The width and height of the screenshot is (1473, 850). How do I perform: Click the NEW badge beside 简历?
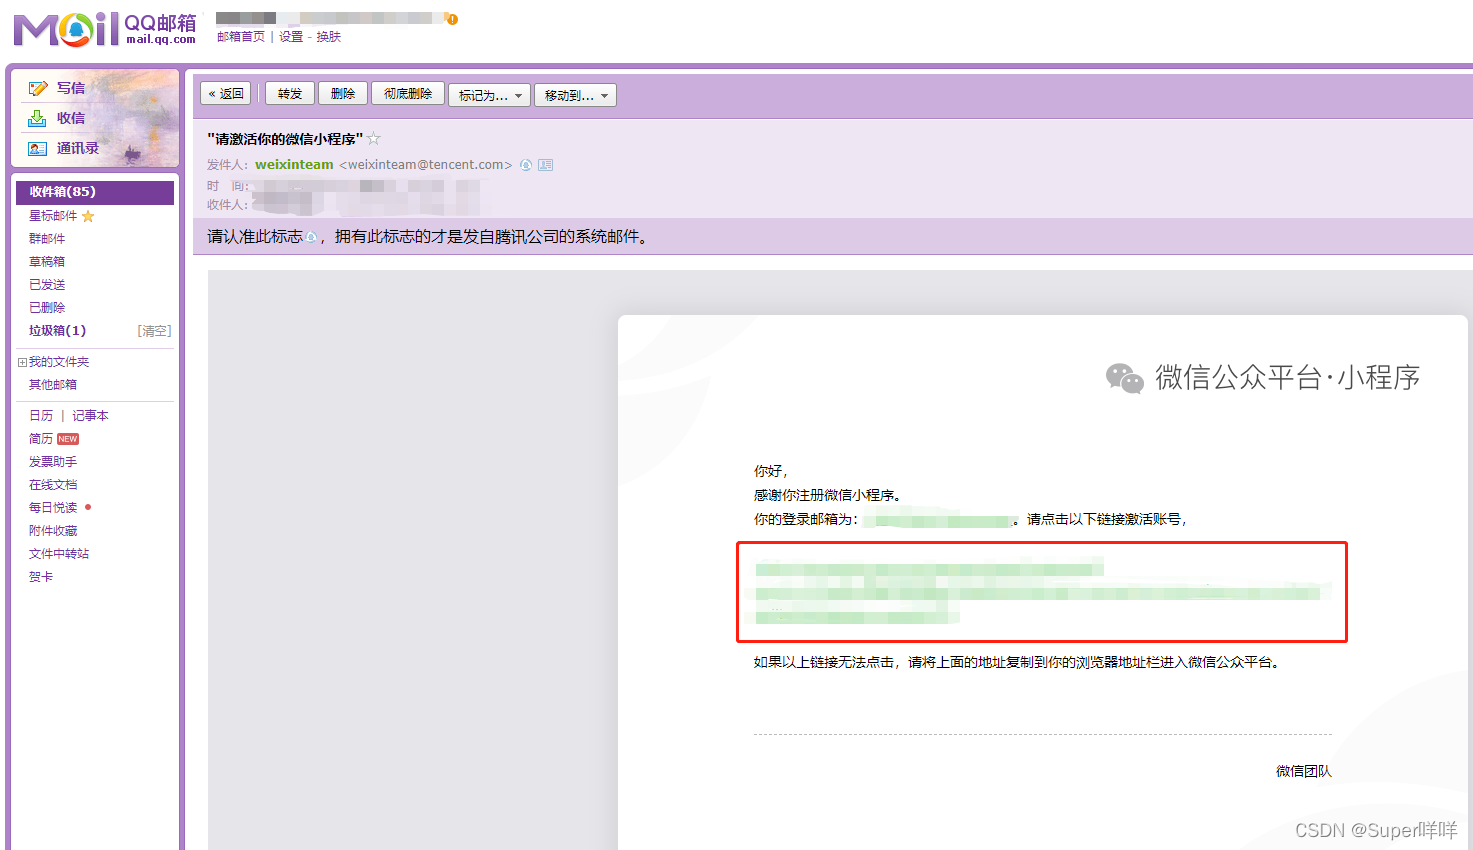tap(68, 439)
